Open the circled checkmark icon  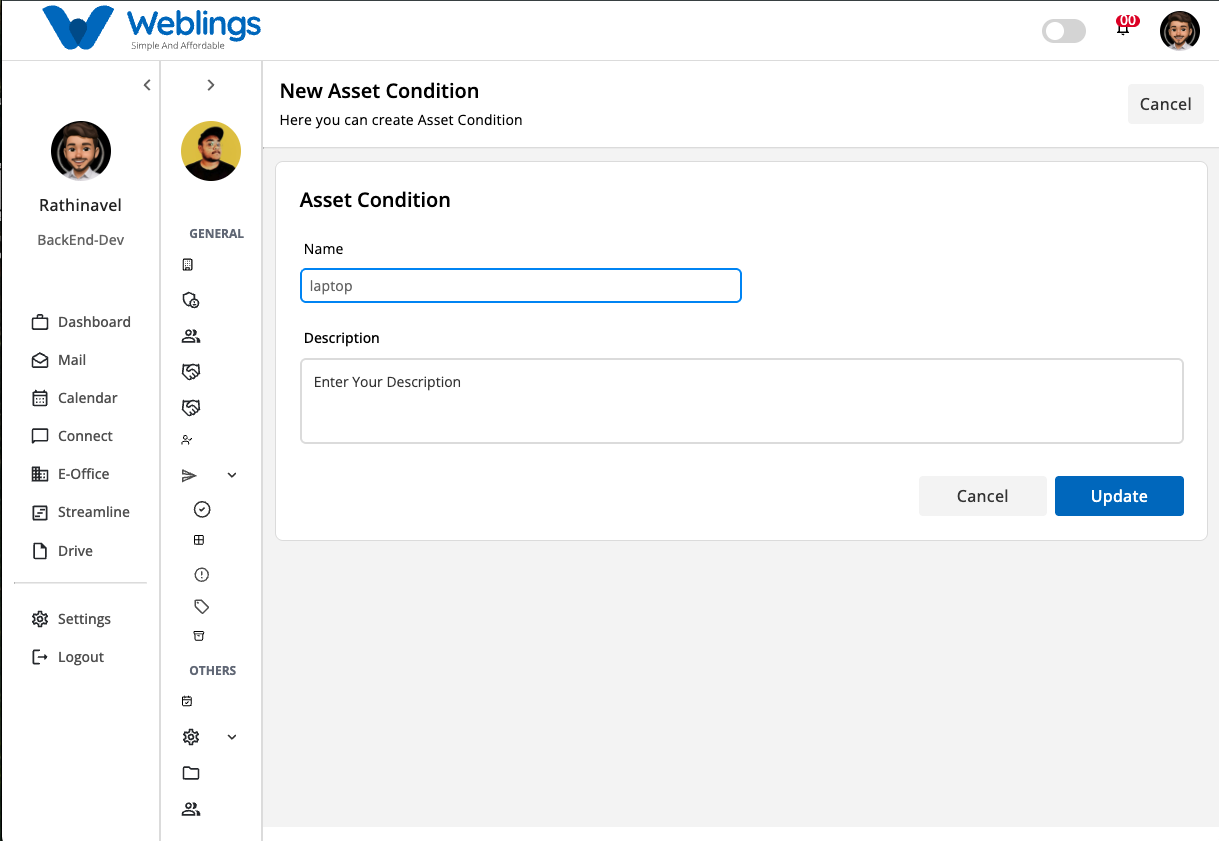click(202, 510)
